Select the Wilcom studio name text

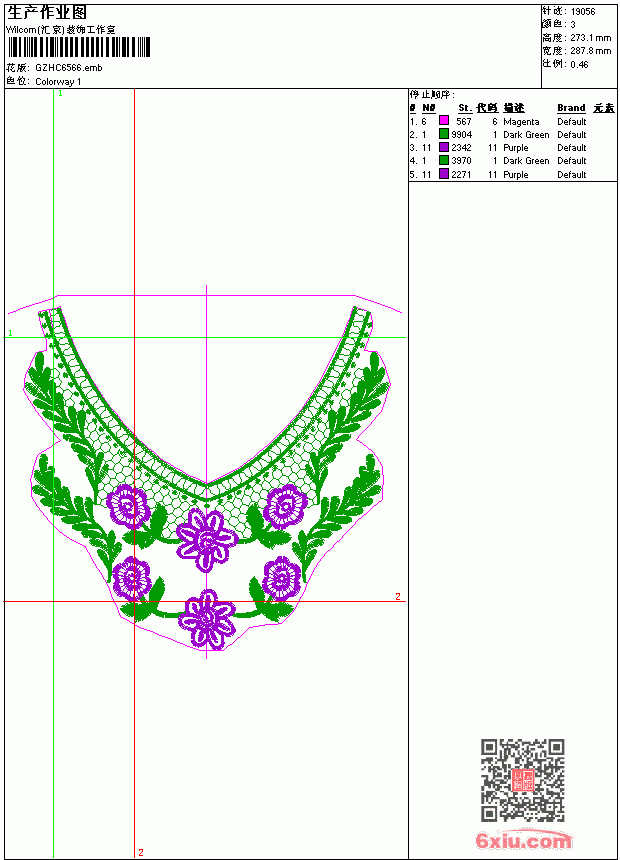click(x=61, y=30)
